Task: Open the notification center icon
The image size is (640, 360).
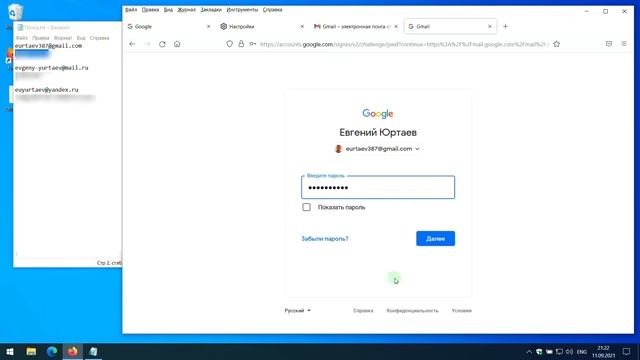Action: tap(627, 351)
